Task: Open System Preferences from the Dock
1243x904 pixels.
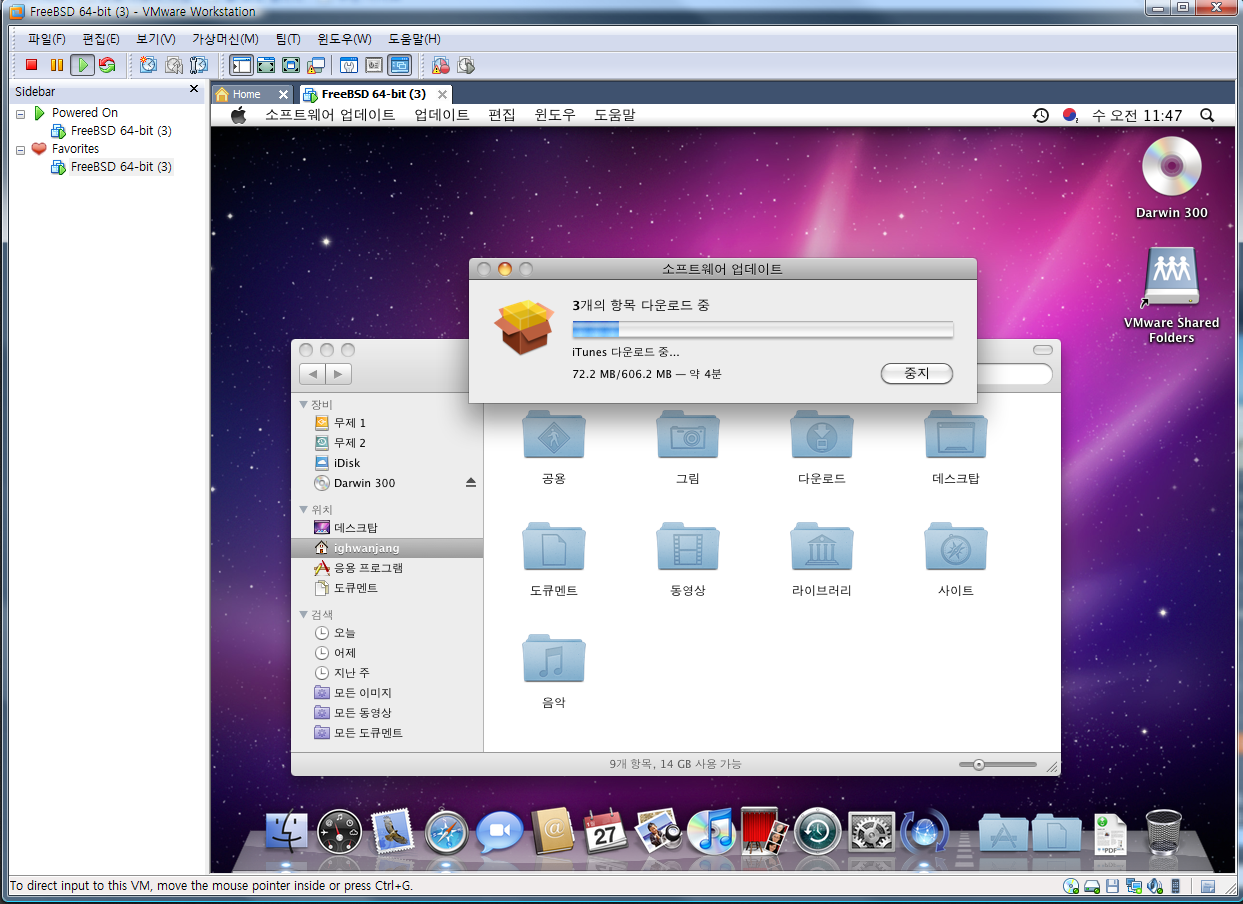Action: 871,832
